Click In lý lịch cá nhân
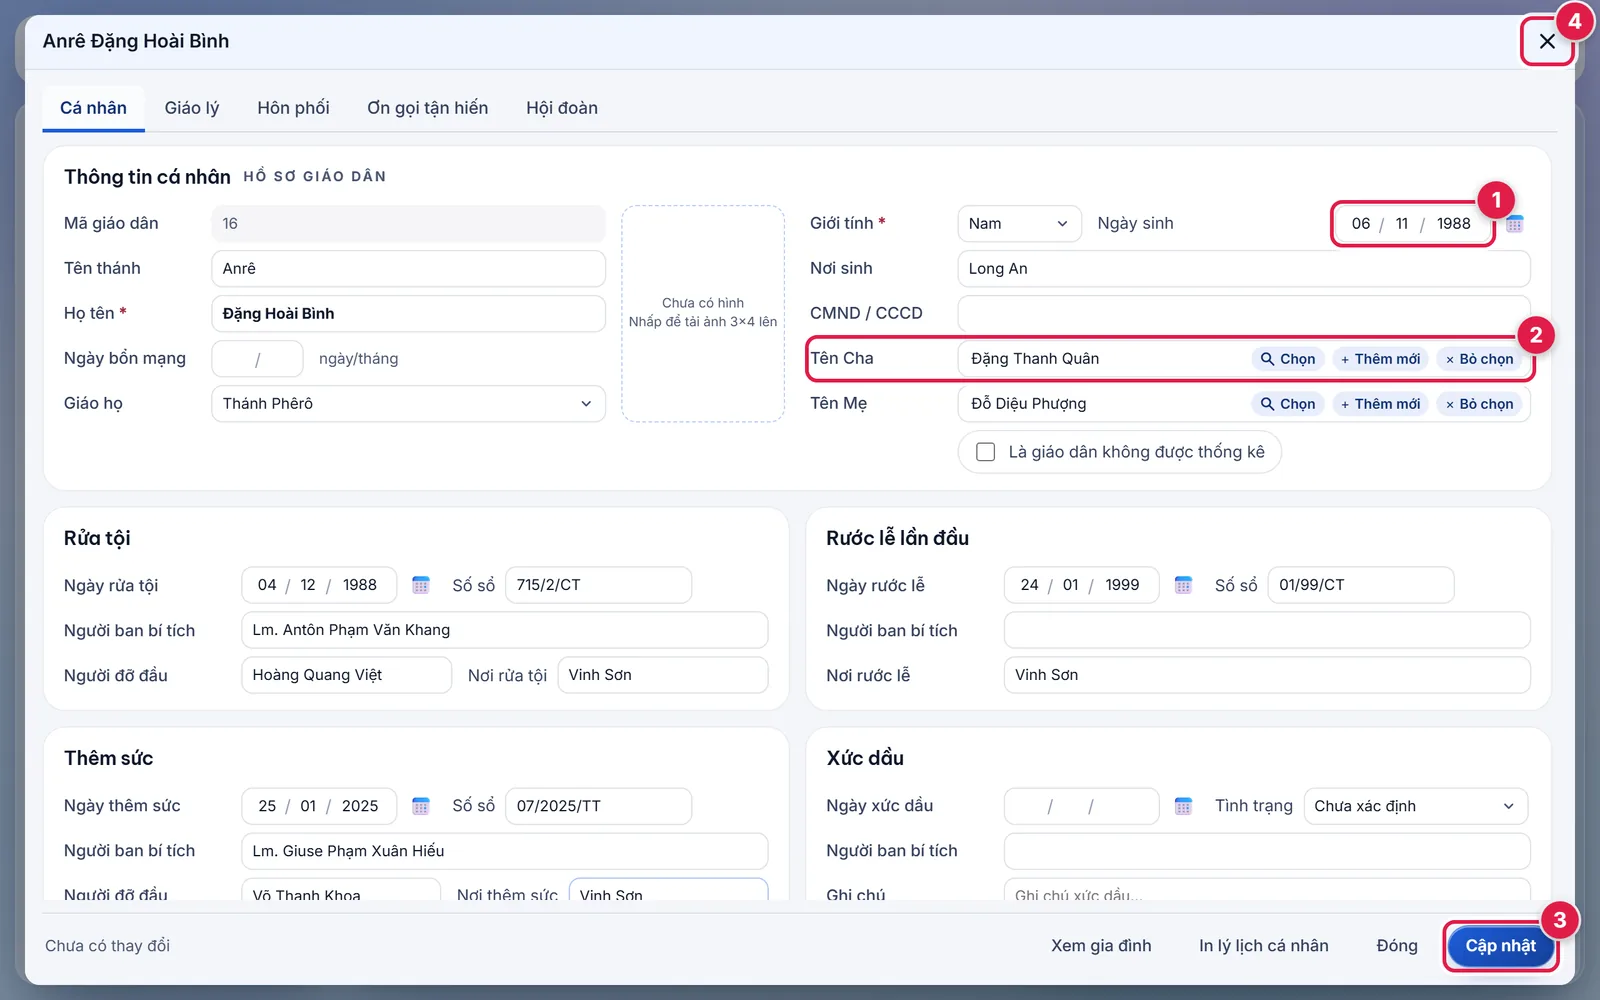Viewport: 1600px width, 1000px height. point(1264,946)
